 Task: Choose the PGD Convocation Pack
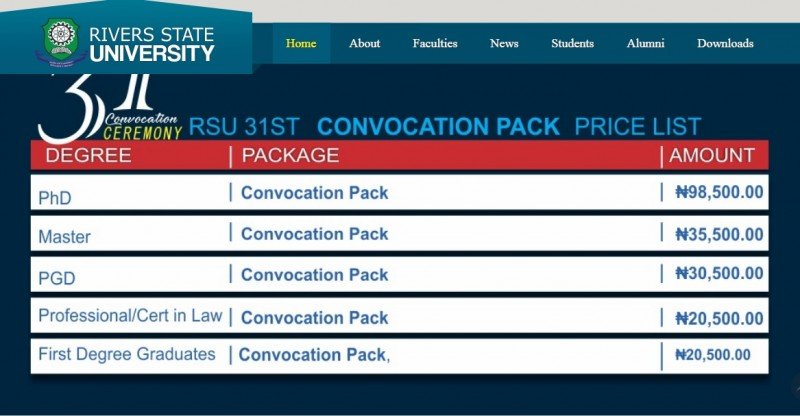314,275
